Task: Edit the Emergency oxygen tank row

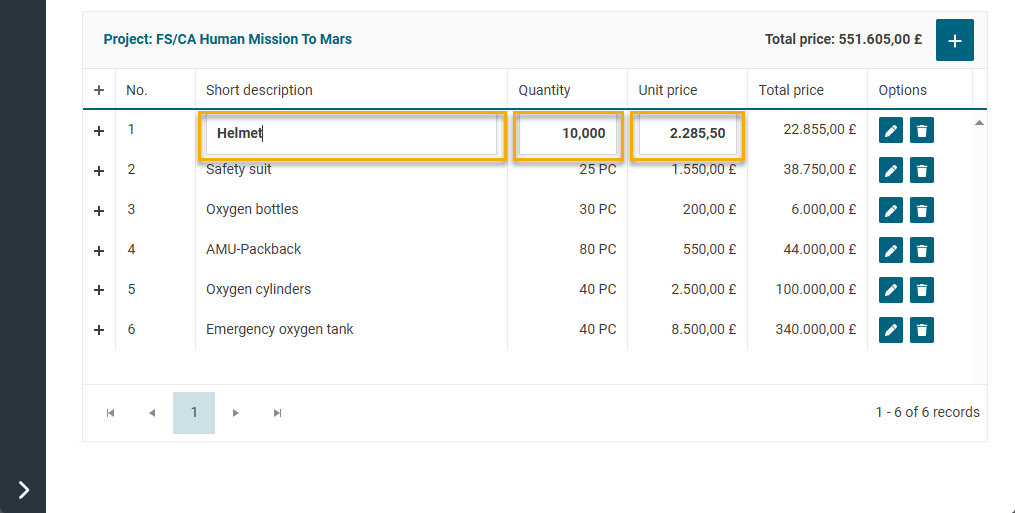Action: pyautogui.click(x=891, y=330)
